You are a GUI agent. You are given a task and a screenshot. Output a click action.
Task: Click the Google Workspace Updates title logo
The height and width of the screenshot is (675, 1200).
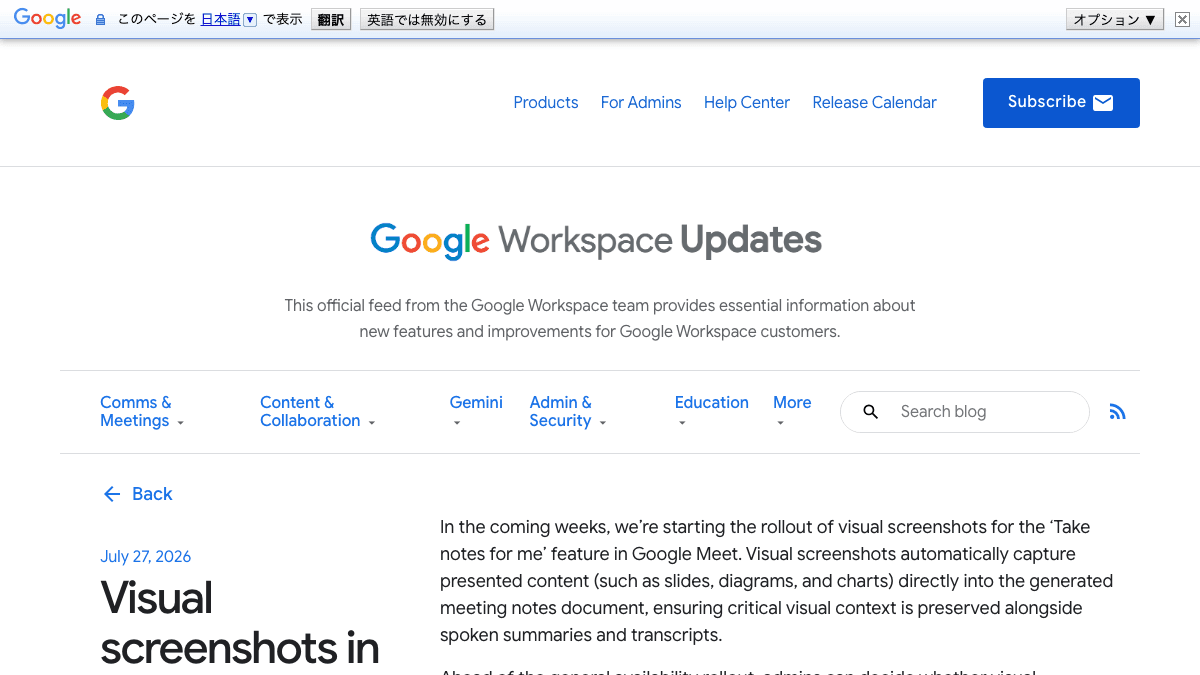pos(596,240)
